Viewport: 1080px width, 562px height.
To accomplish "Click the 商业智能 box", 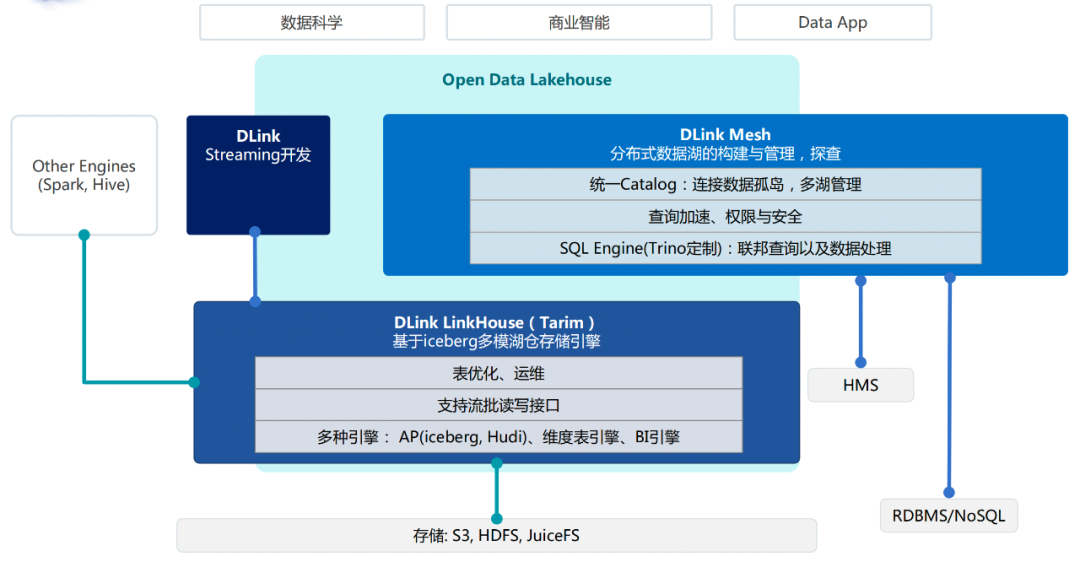I will point(579,23).
